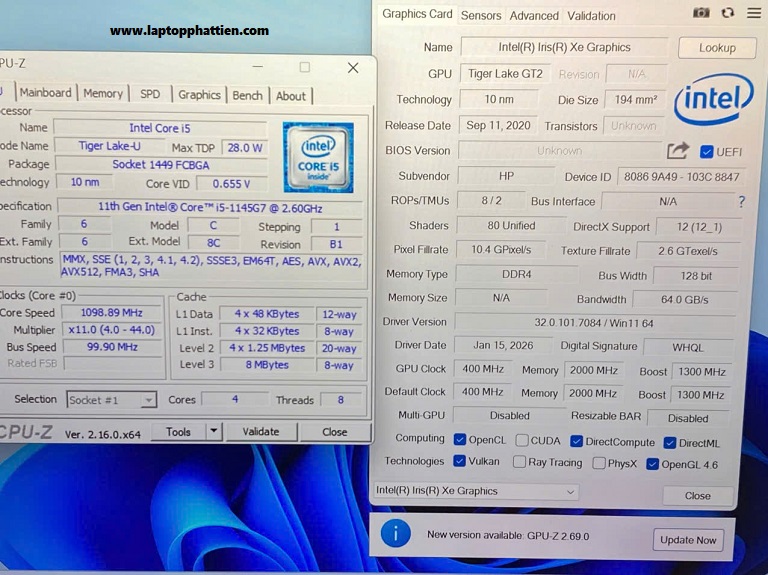The width and height of the screenshot is (768, 575).
Task: Toggle the Vulkan checkbox
Action: (459, 461)
